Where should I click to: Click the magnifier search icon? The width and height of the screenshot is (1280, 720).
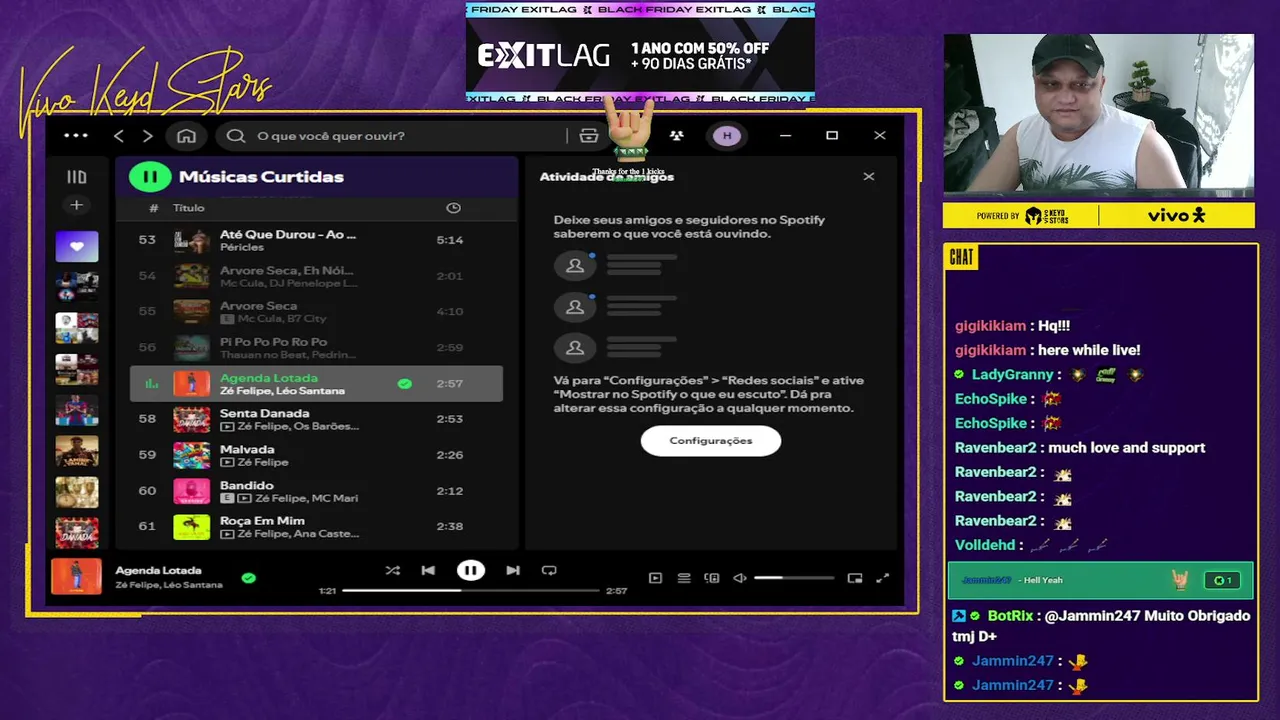click(236, 136)
